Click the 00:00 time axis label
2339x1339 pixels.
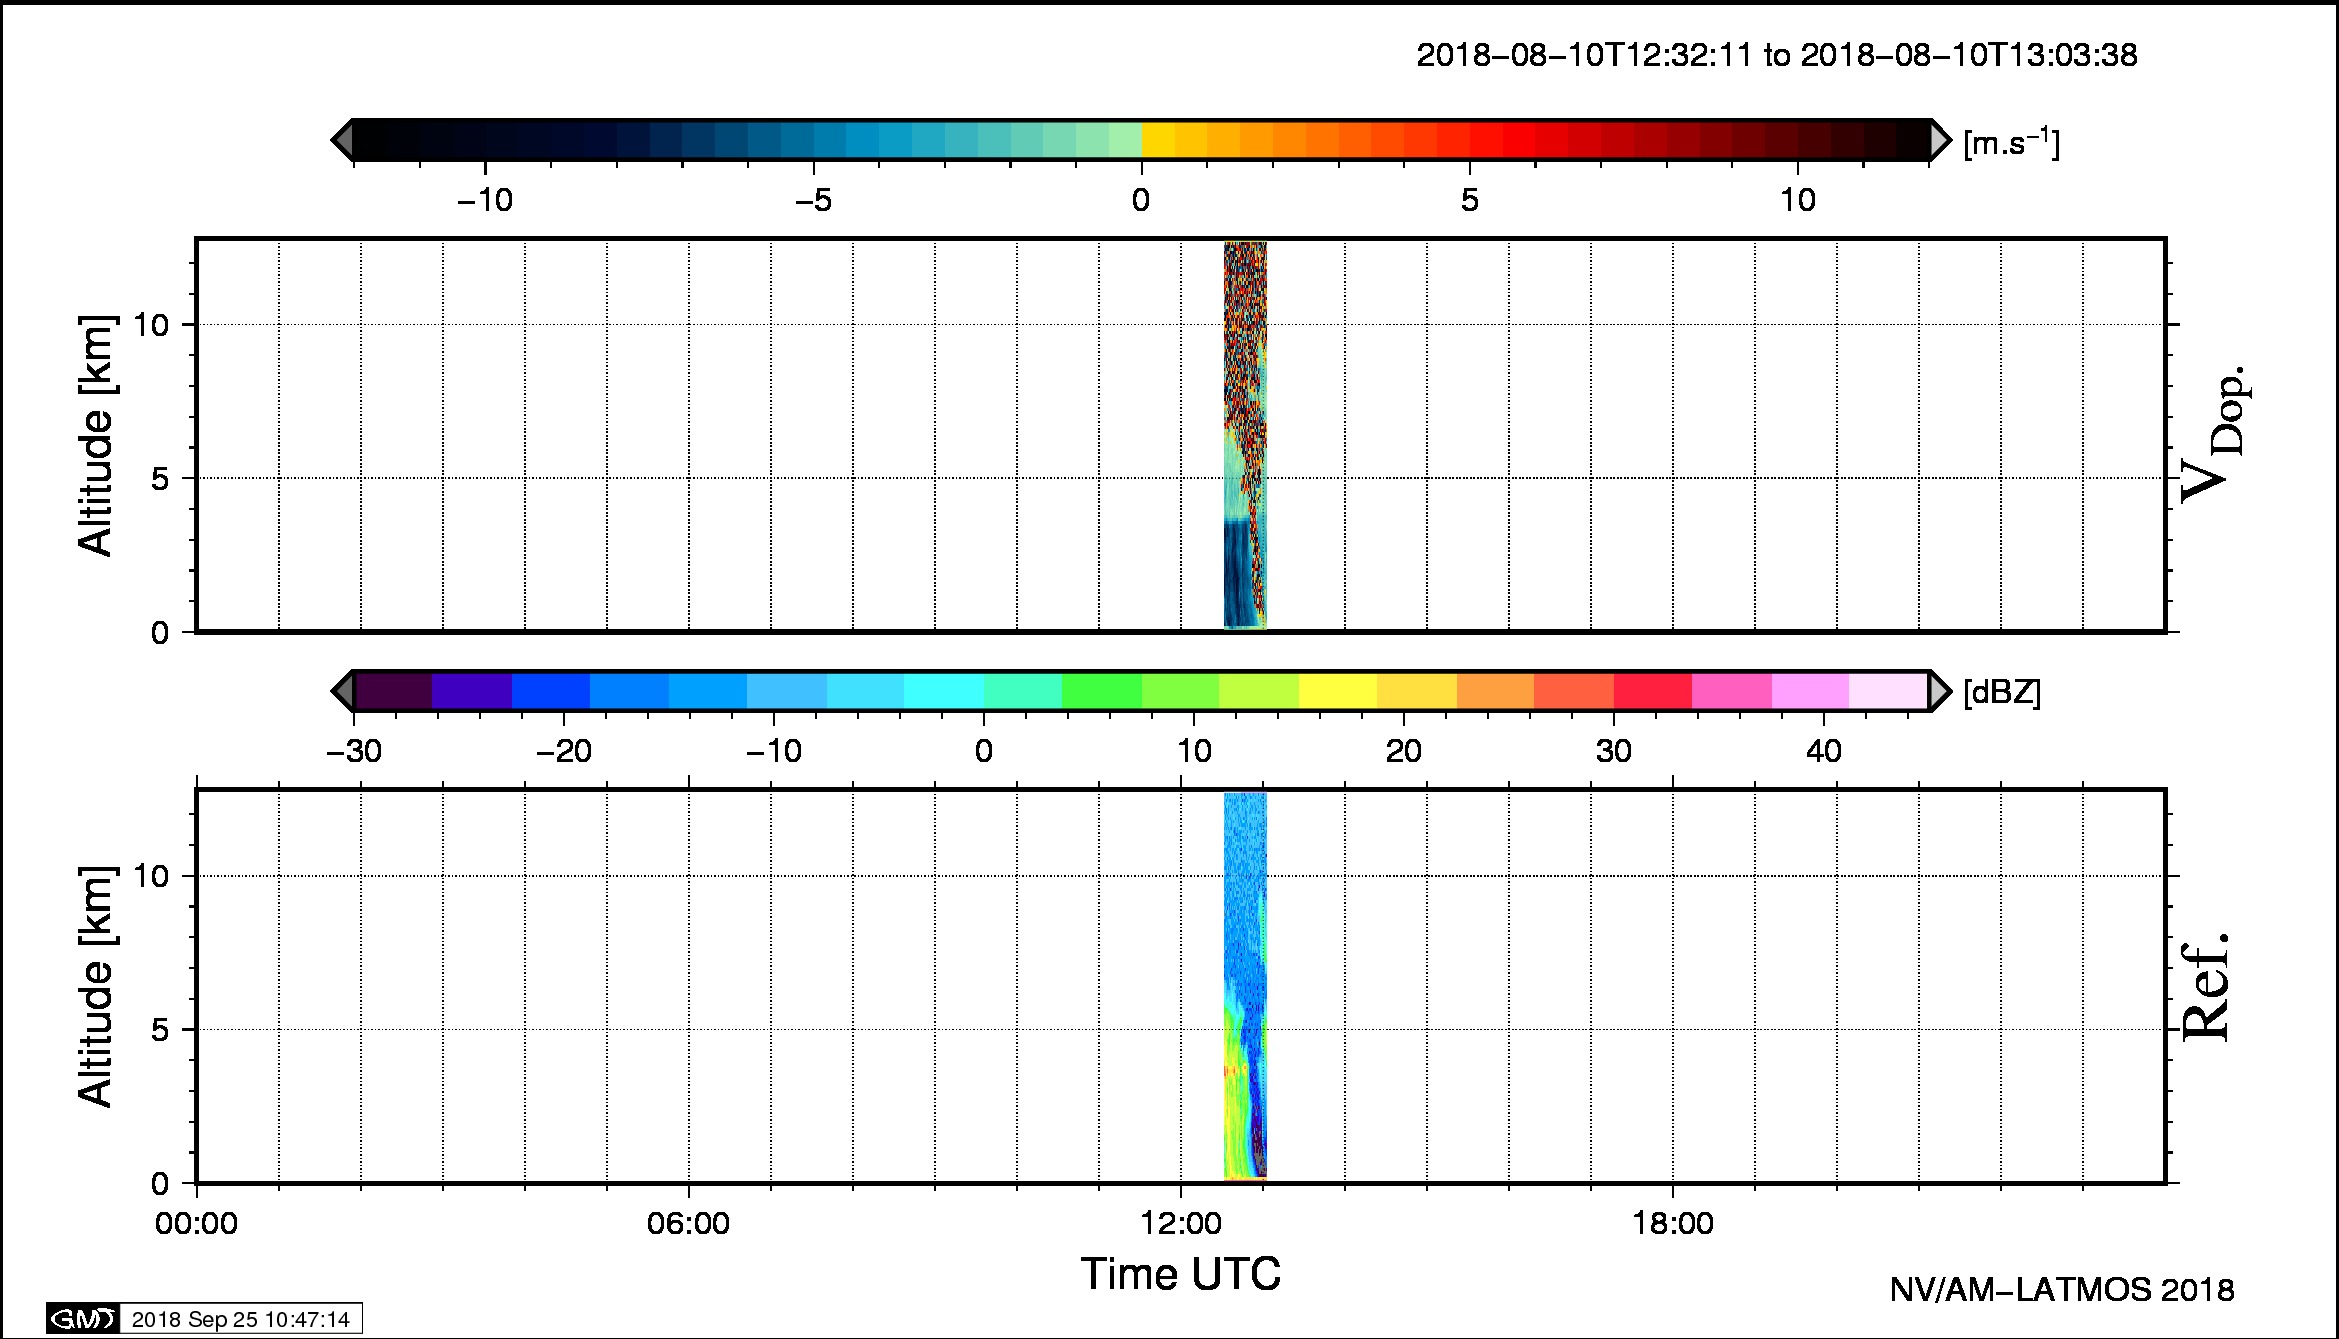(x=196, y=1224)
